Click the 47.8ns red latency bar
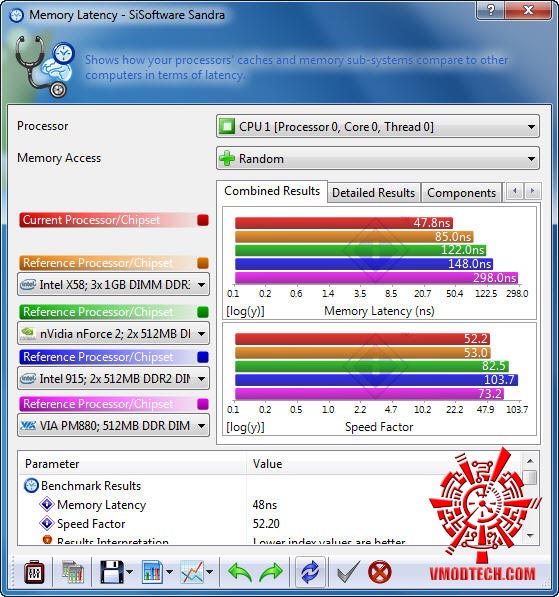Screen dimensions: 559x597 [344, 223]
